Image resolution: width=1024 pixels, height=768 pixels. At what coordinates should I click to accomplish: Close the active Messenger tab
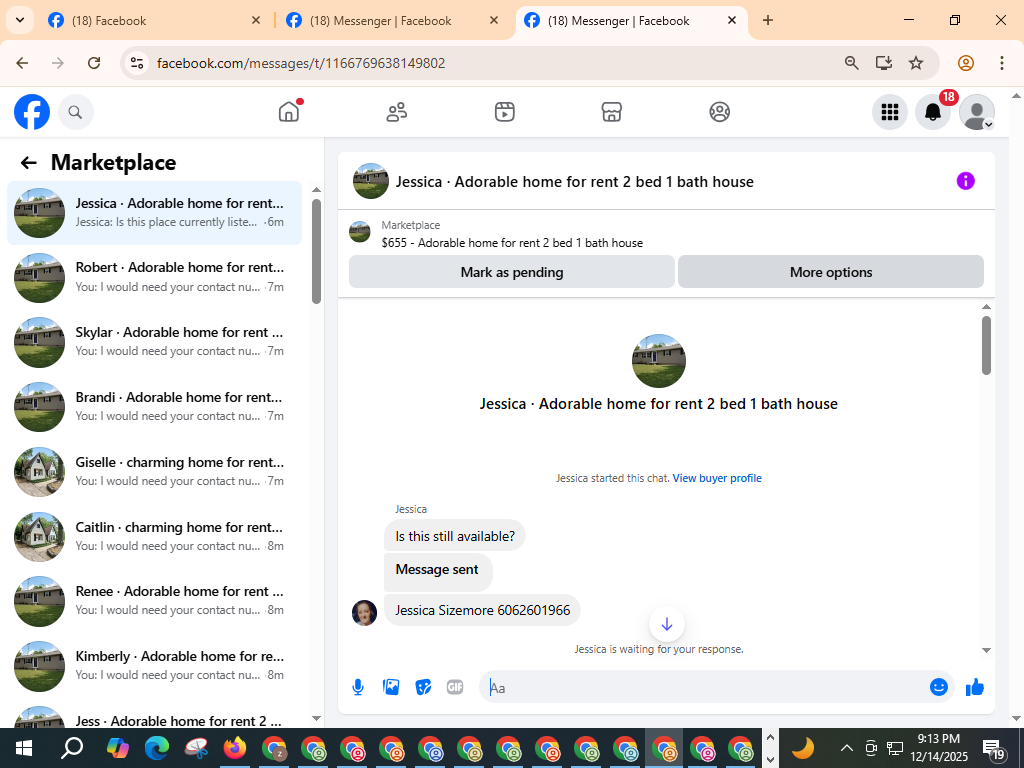coord(732,20)
